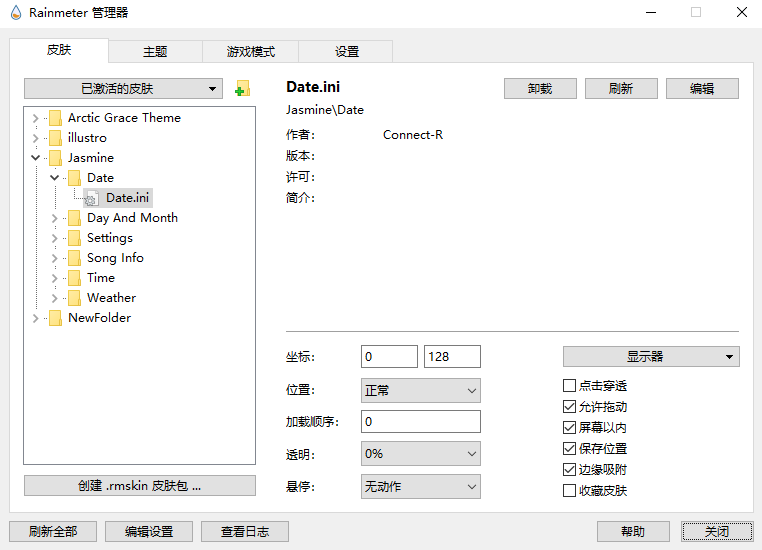This screenshot has width=762, height=550.
Task: Click the NewFolder folder icon
Action: tap(55, 318)
